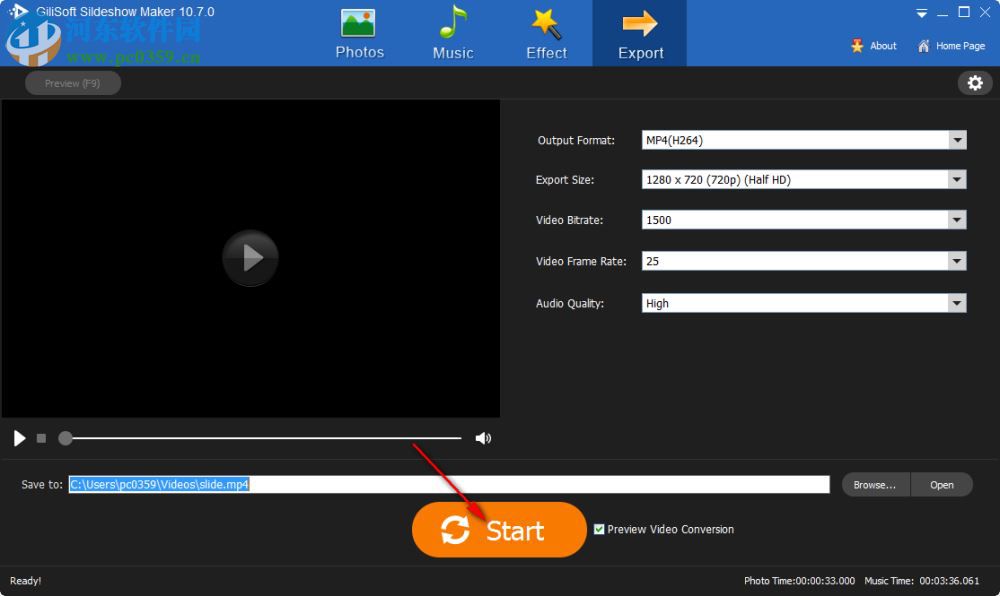Browse for a save location
Viewport: 1000px width, 596px height.
(x=874, y=484)
